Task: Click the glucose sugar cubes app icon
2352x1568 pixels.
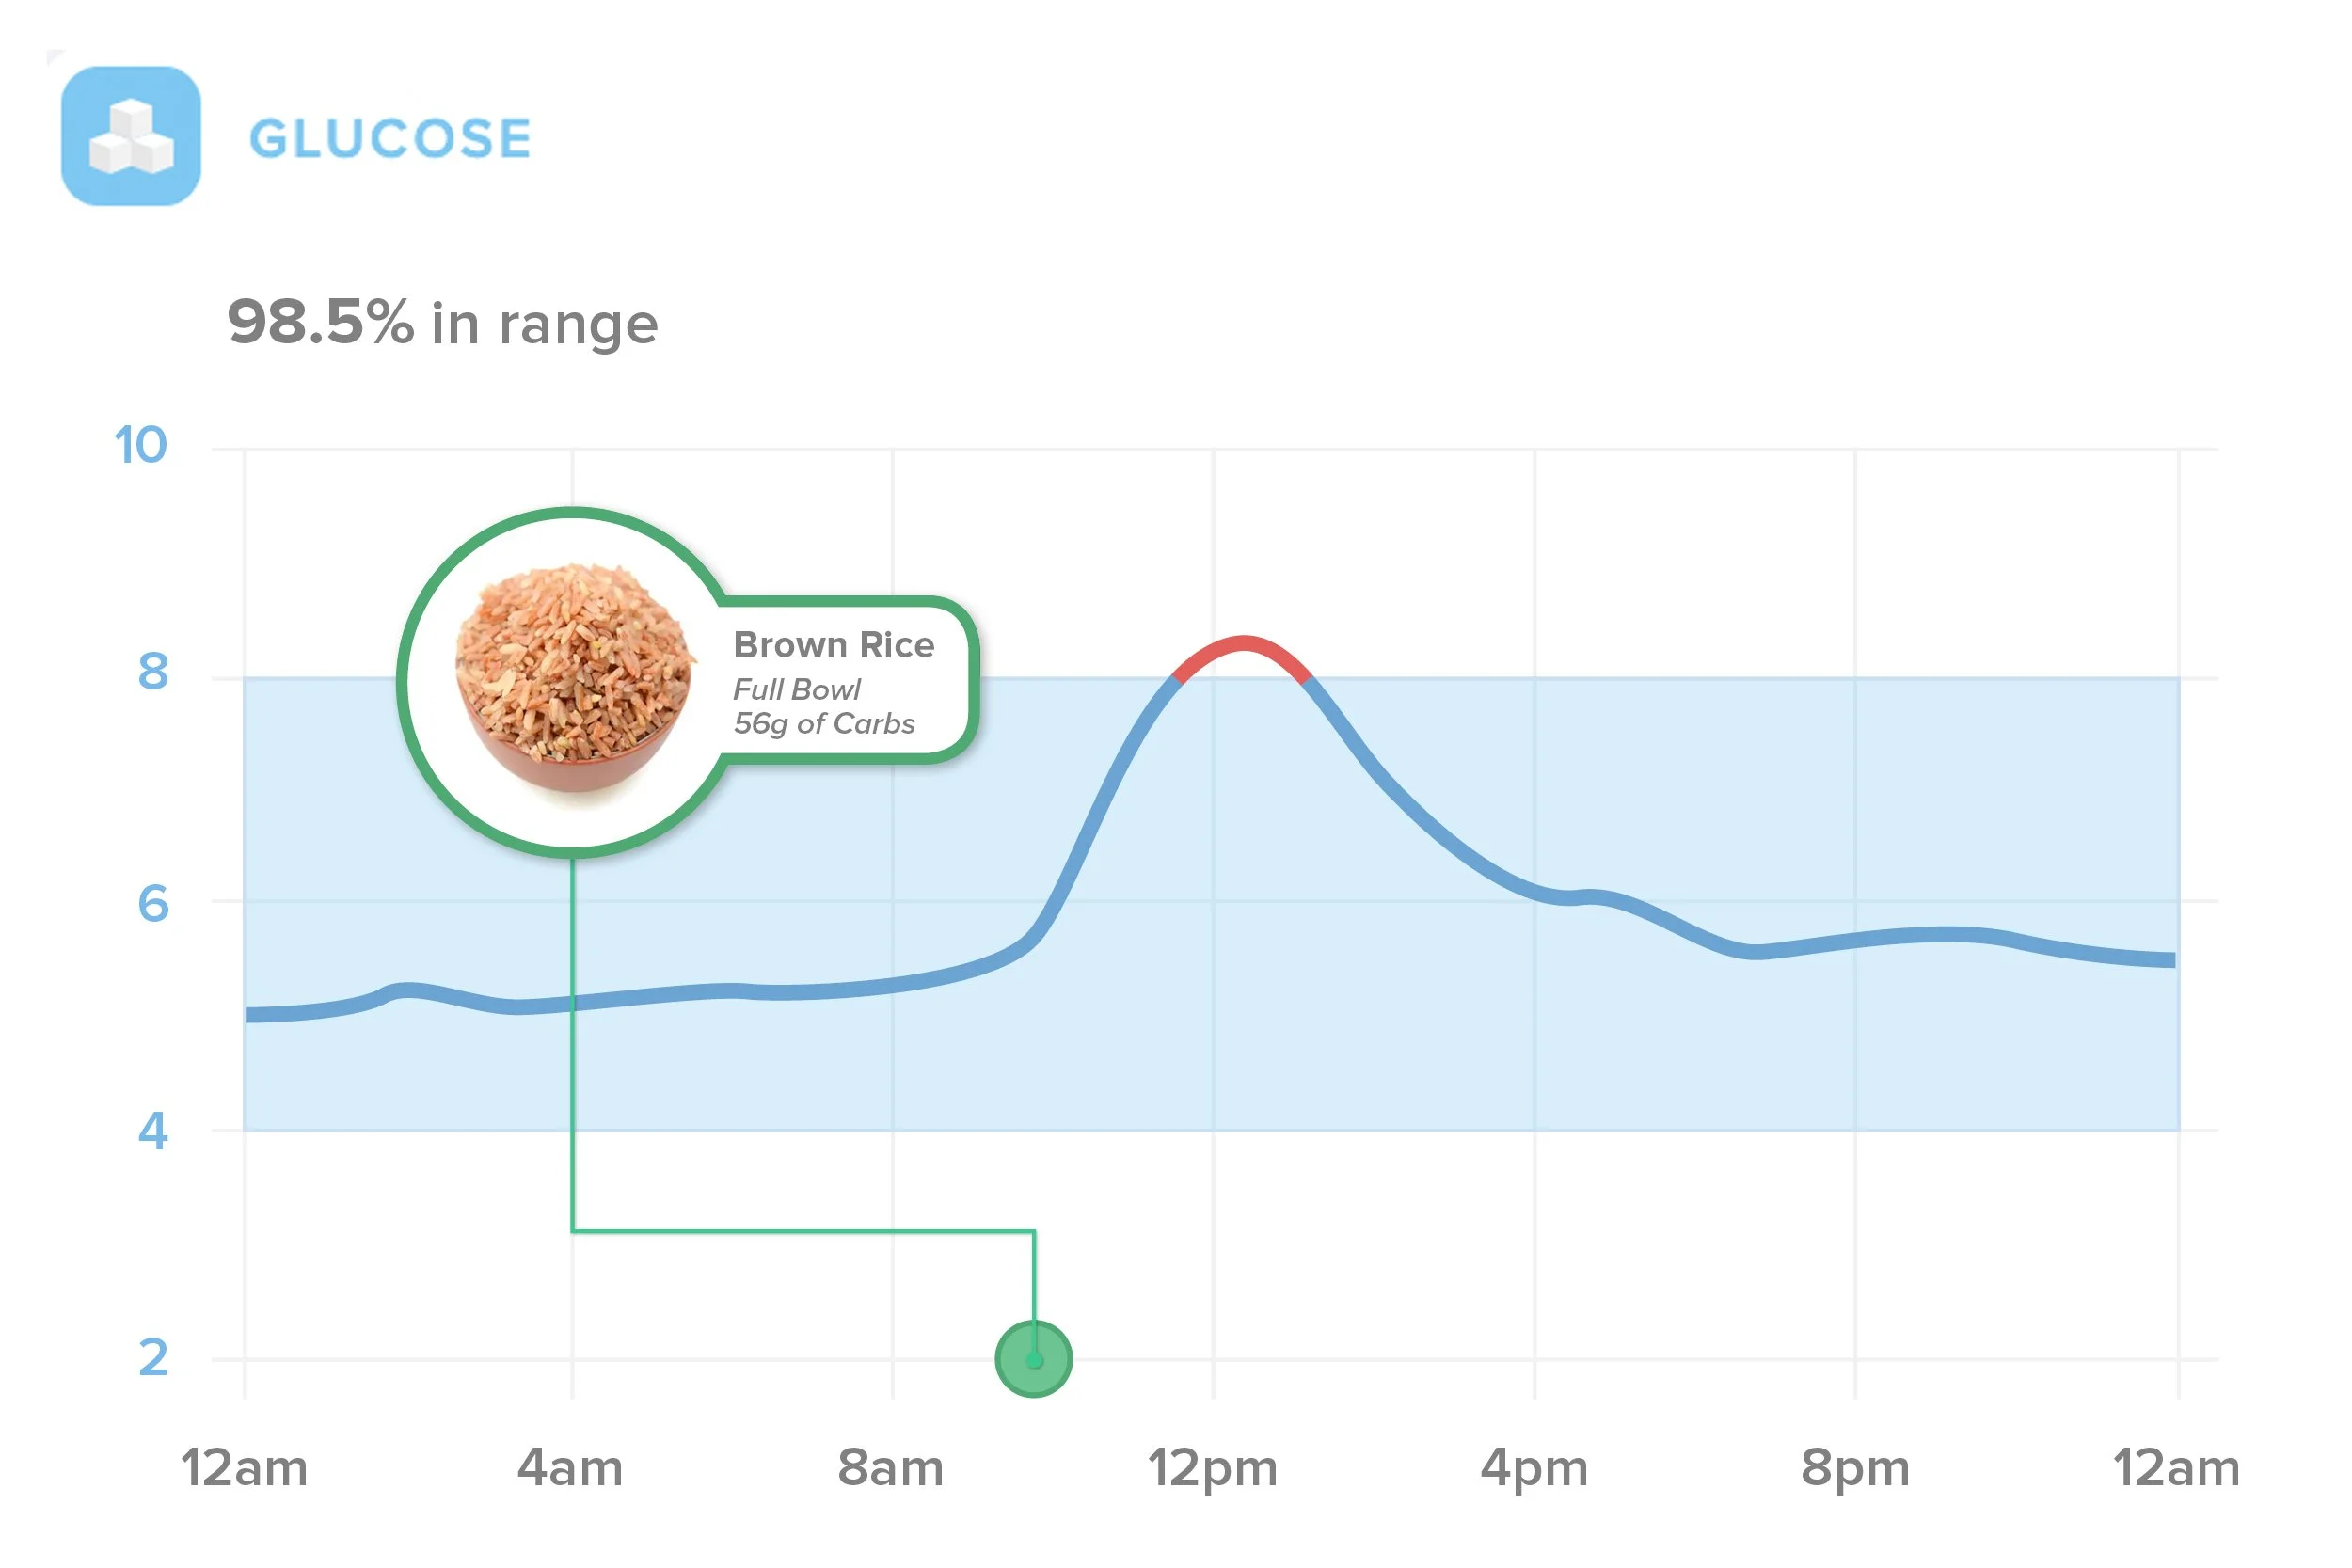Action: coord(131,136)
